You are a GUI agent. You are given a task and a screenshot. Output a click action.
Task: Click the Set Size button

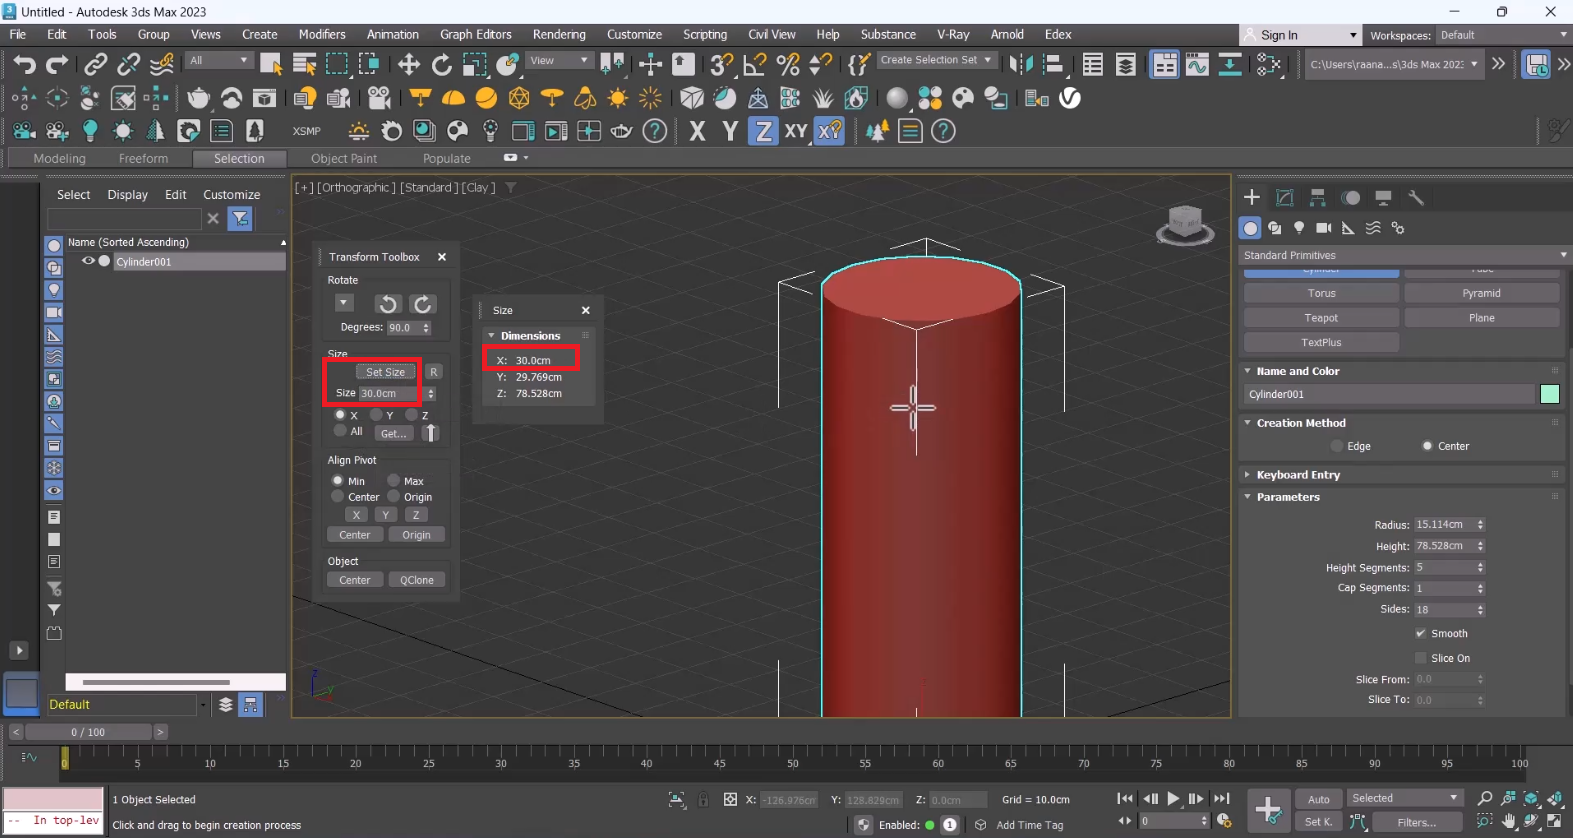(385, 372)
